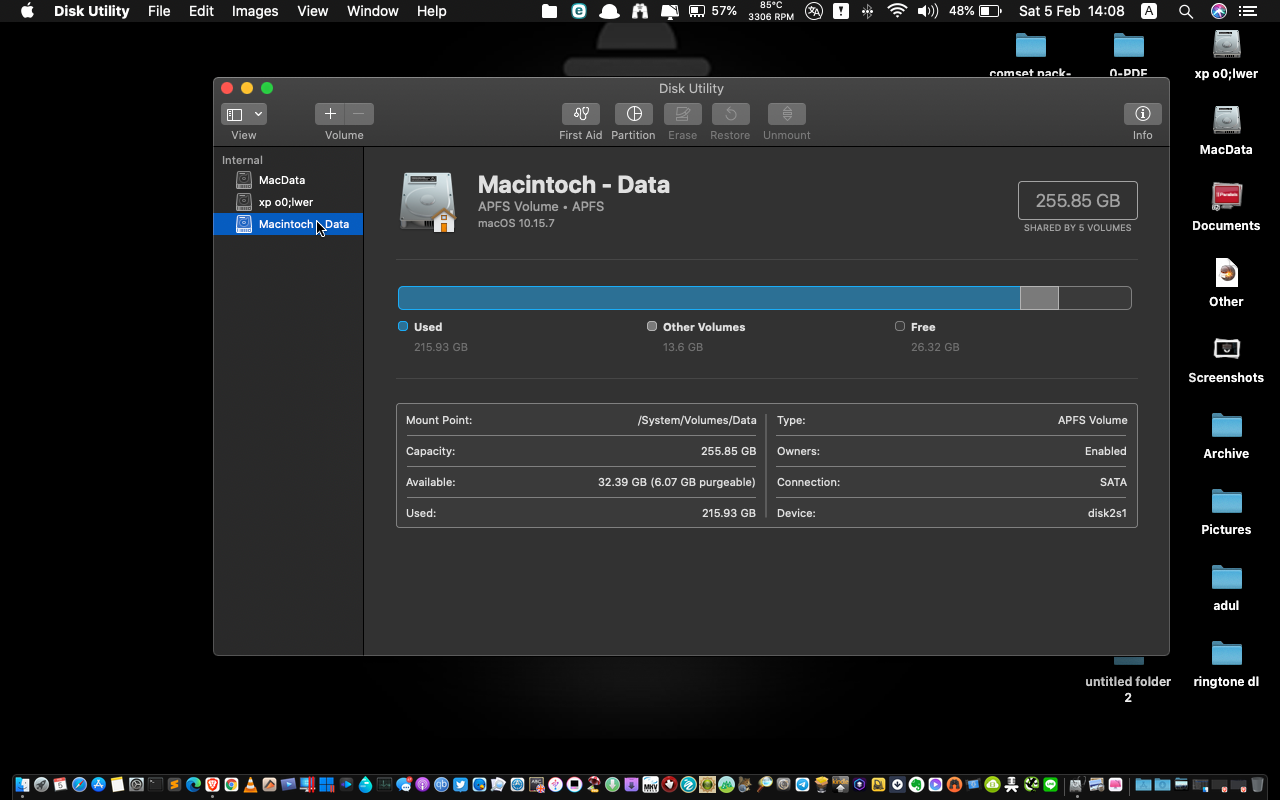
Task: Open the Disk Utility app menu
Action: coord(92,11)
